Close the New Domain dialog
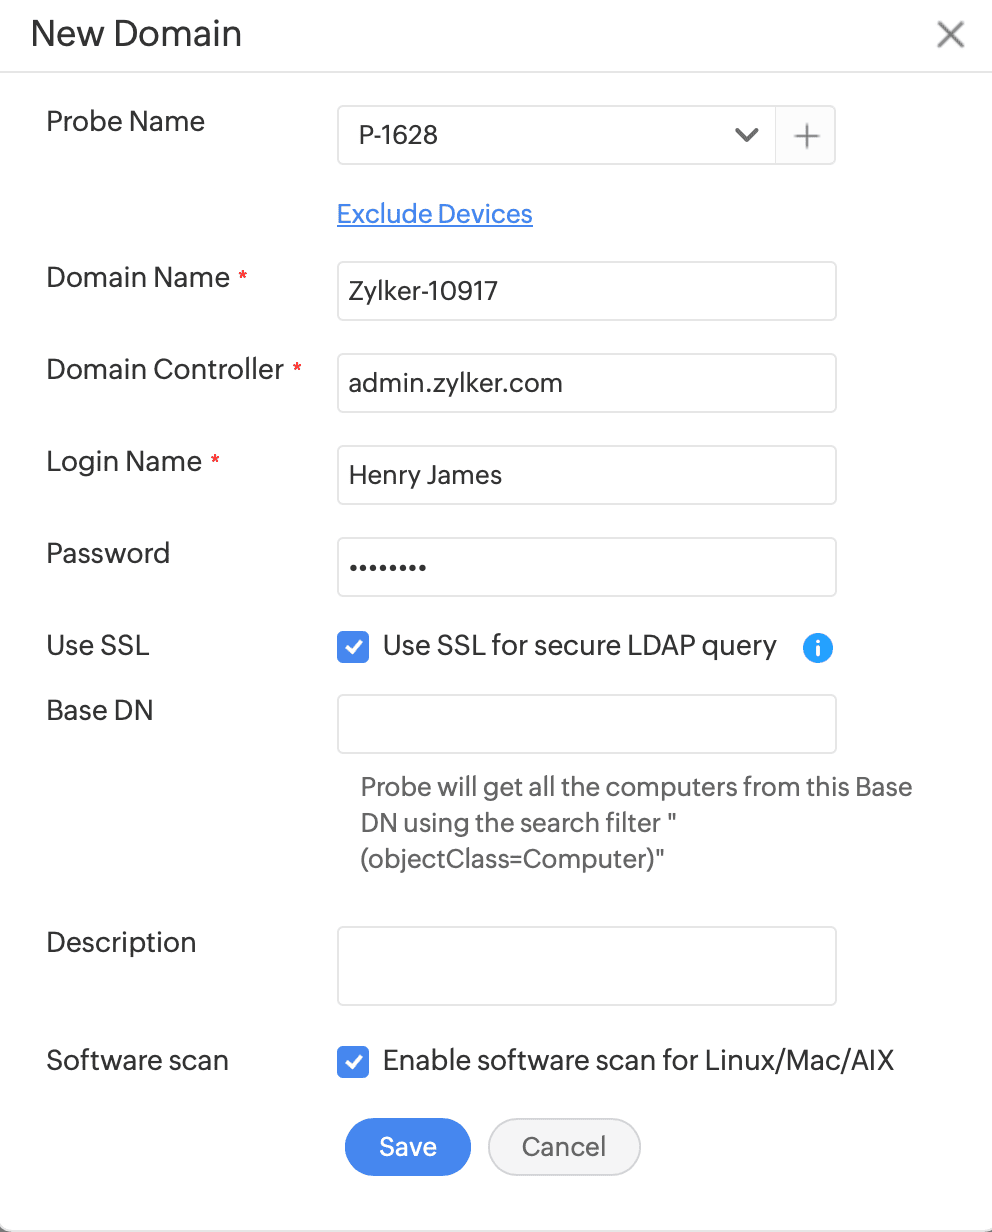 click(x=949, y=35)
